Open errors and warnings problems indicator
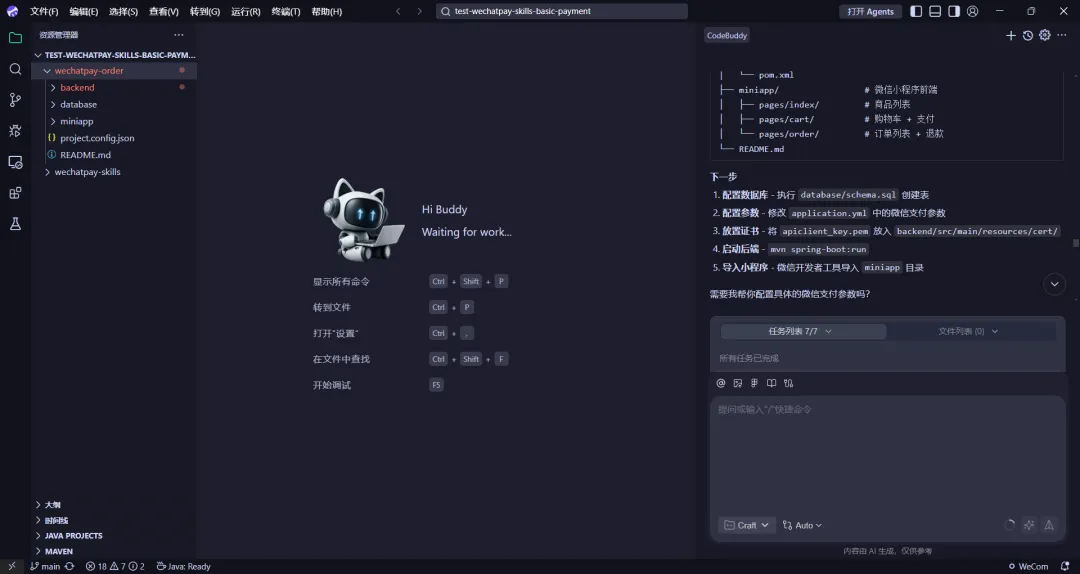1080x574 pixels. pyautogui.click(x=115, y=566)
